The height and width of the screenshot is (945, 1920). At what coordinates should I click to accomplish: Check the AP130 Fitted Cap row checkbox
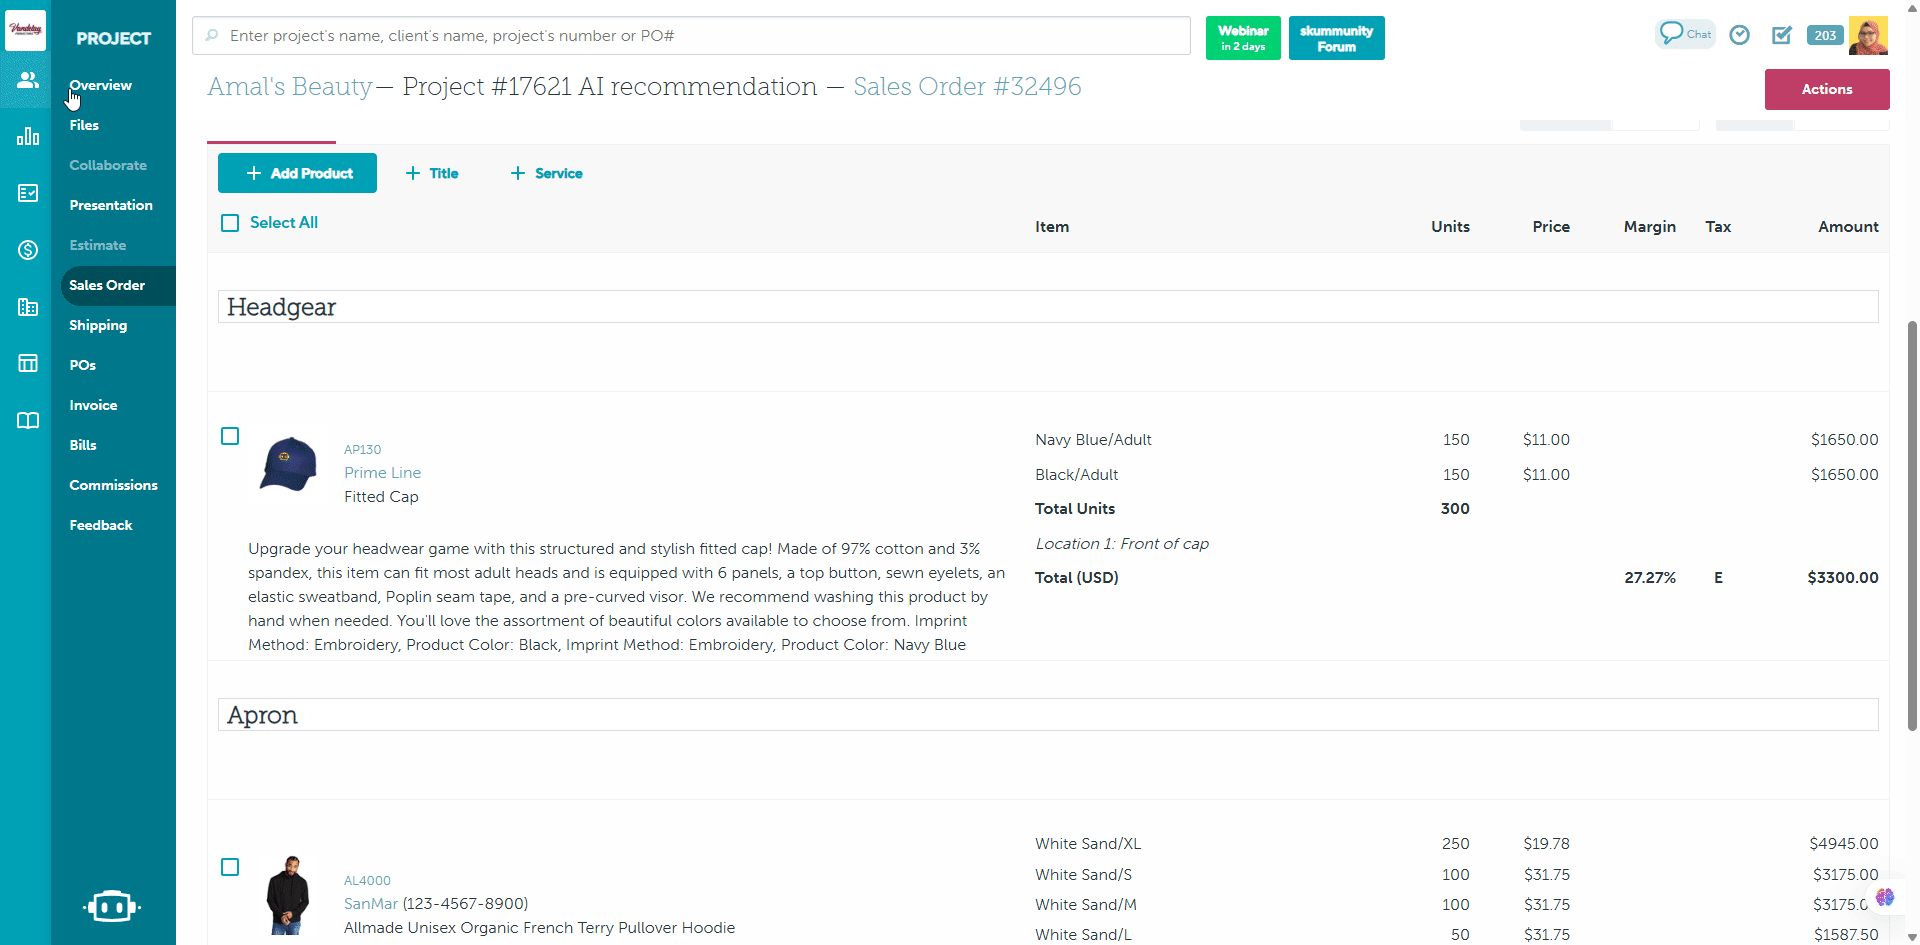230,437
